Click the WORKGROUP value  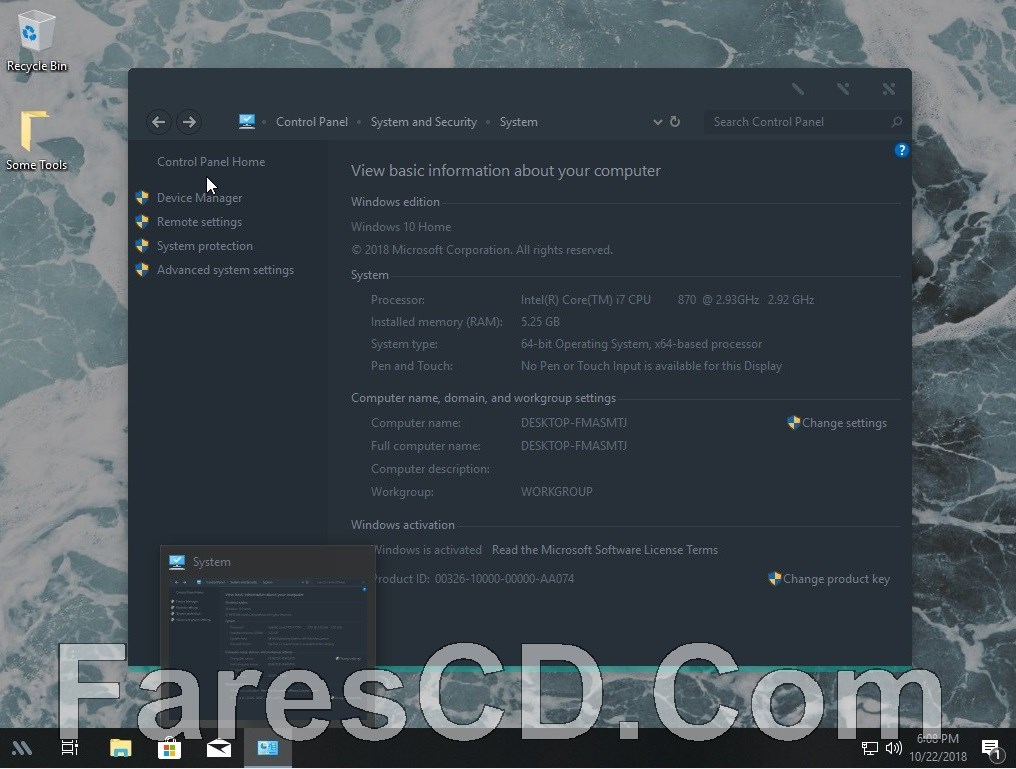pos(557,492)
